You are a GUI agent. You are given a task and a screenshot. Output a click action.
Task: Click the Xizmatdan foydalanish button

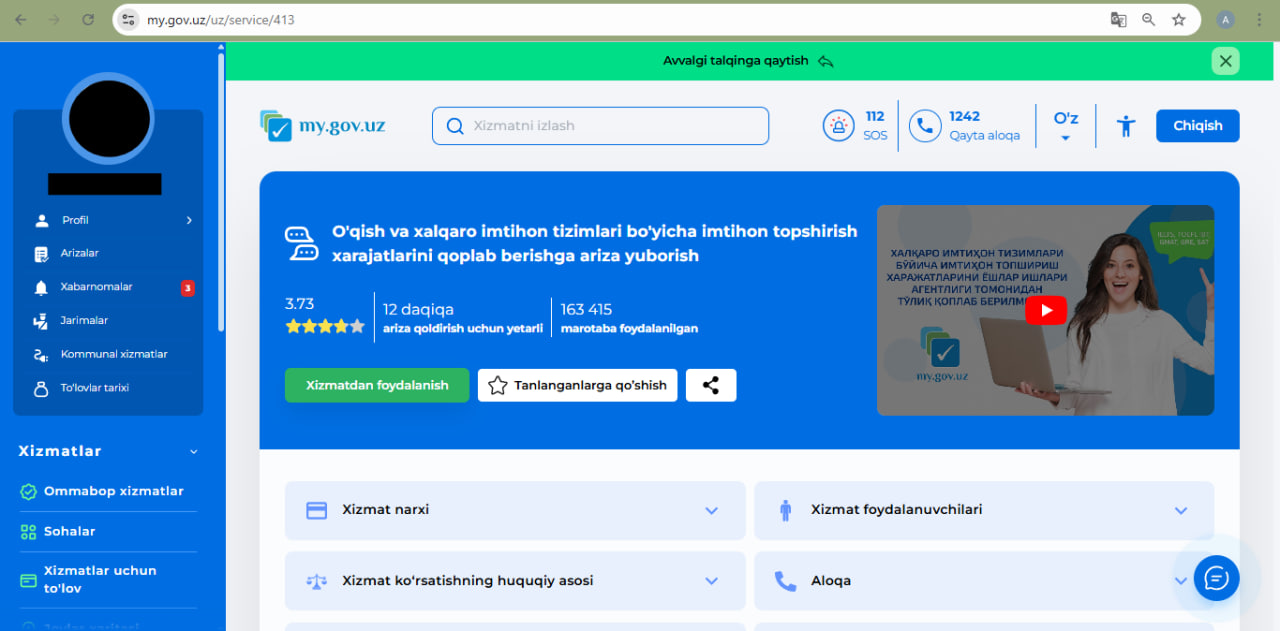pyautogui.click(x=377, y=385)
